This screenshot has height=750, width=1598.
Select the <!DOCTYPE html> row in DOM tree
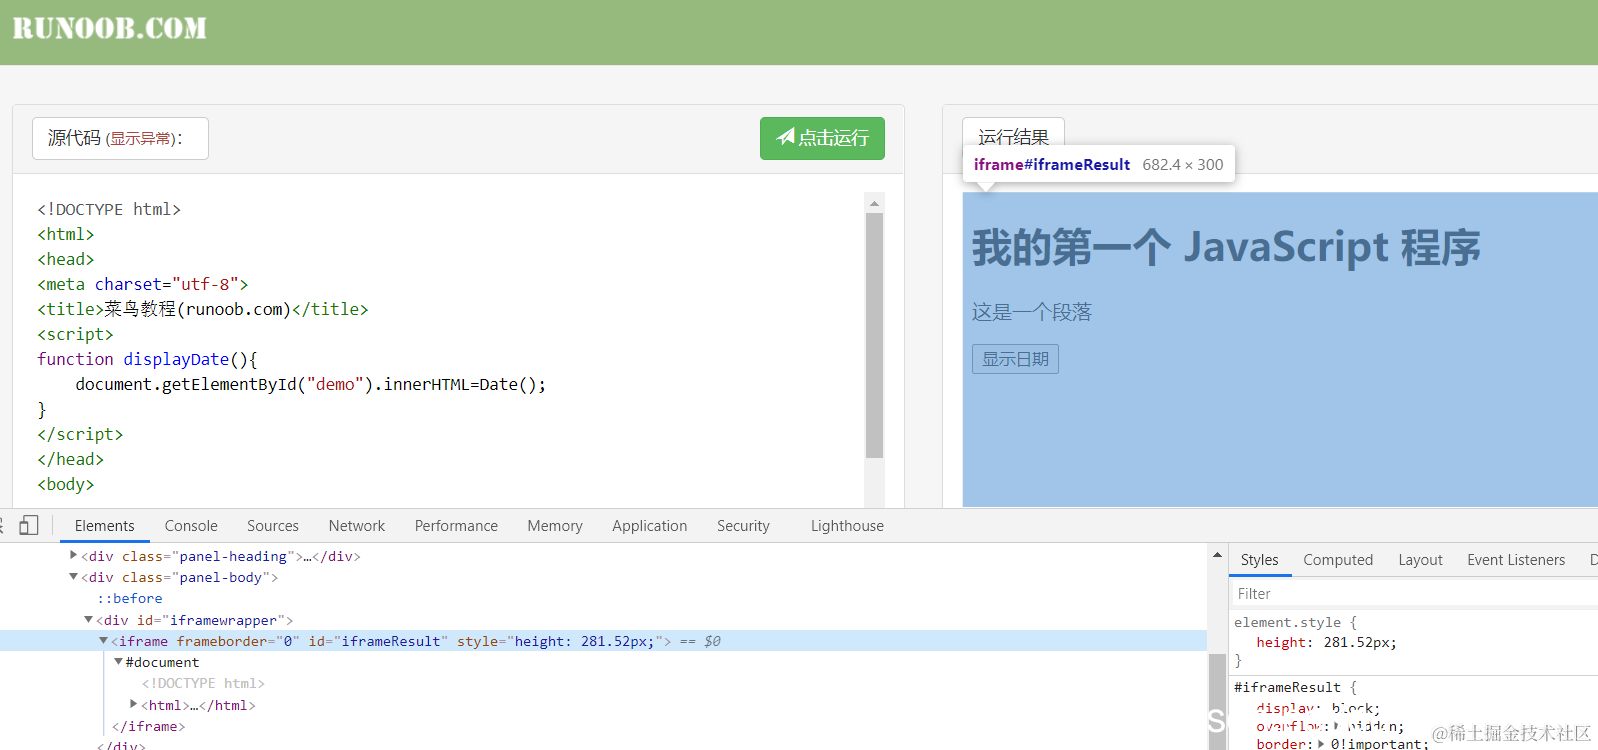203,683
